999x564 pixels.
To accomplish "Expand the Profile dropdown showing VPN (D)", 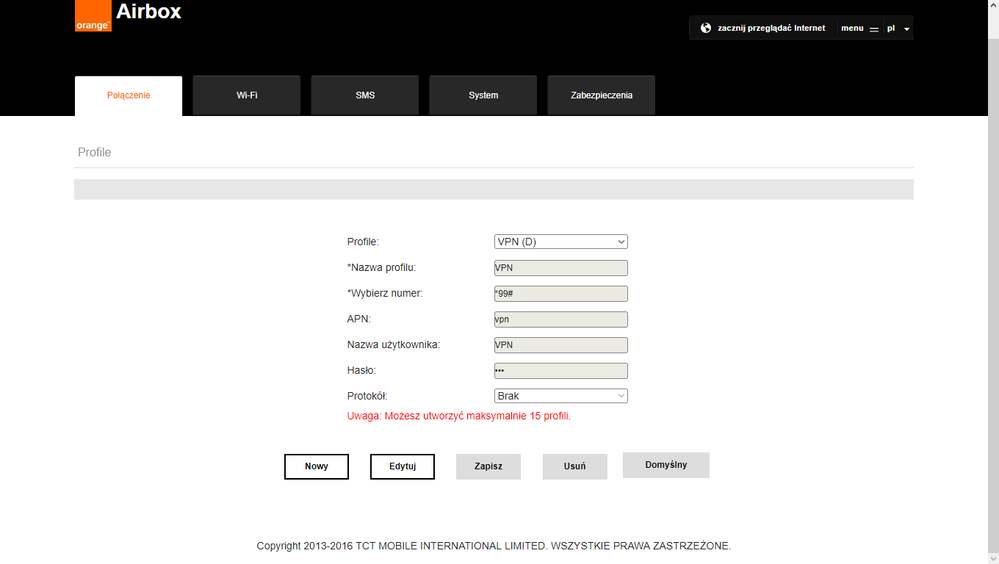I will click(561, 242).
